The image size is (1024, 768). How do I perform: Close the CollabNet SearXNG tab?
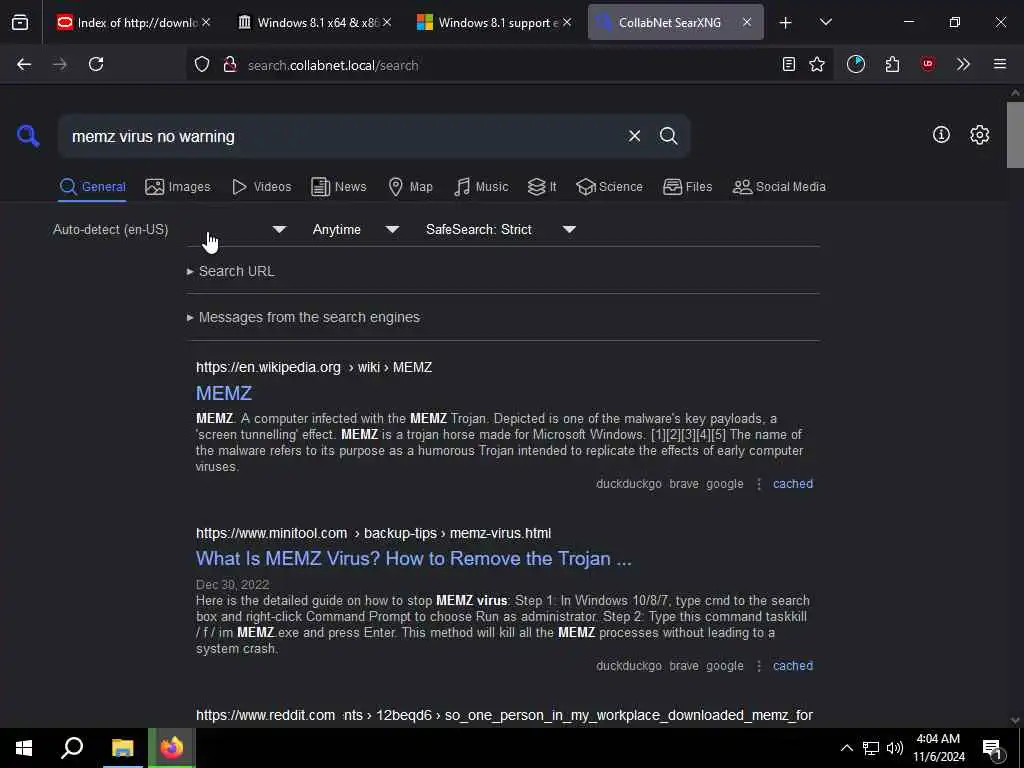[746, 23]
